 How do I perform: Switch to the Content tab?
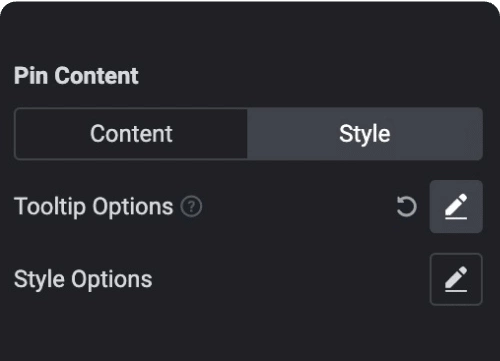point(131,134)
